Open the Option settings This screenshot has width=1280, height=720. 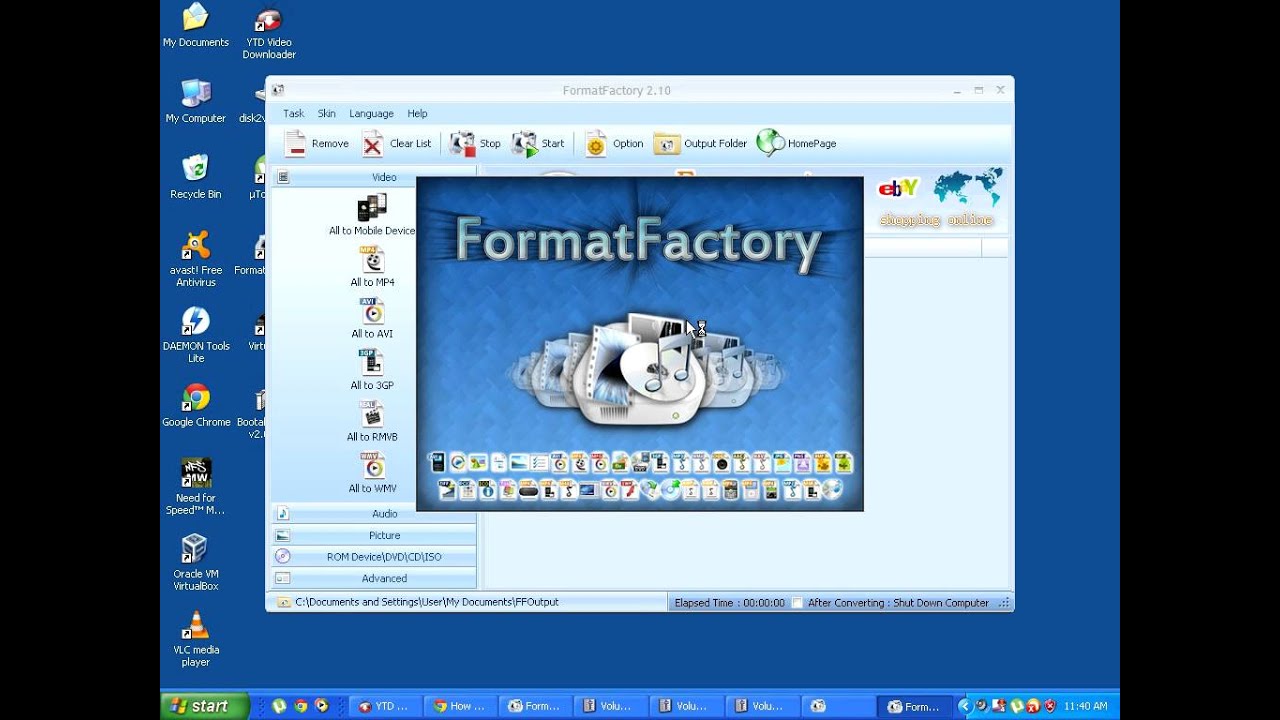[x=614, y=144]
